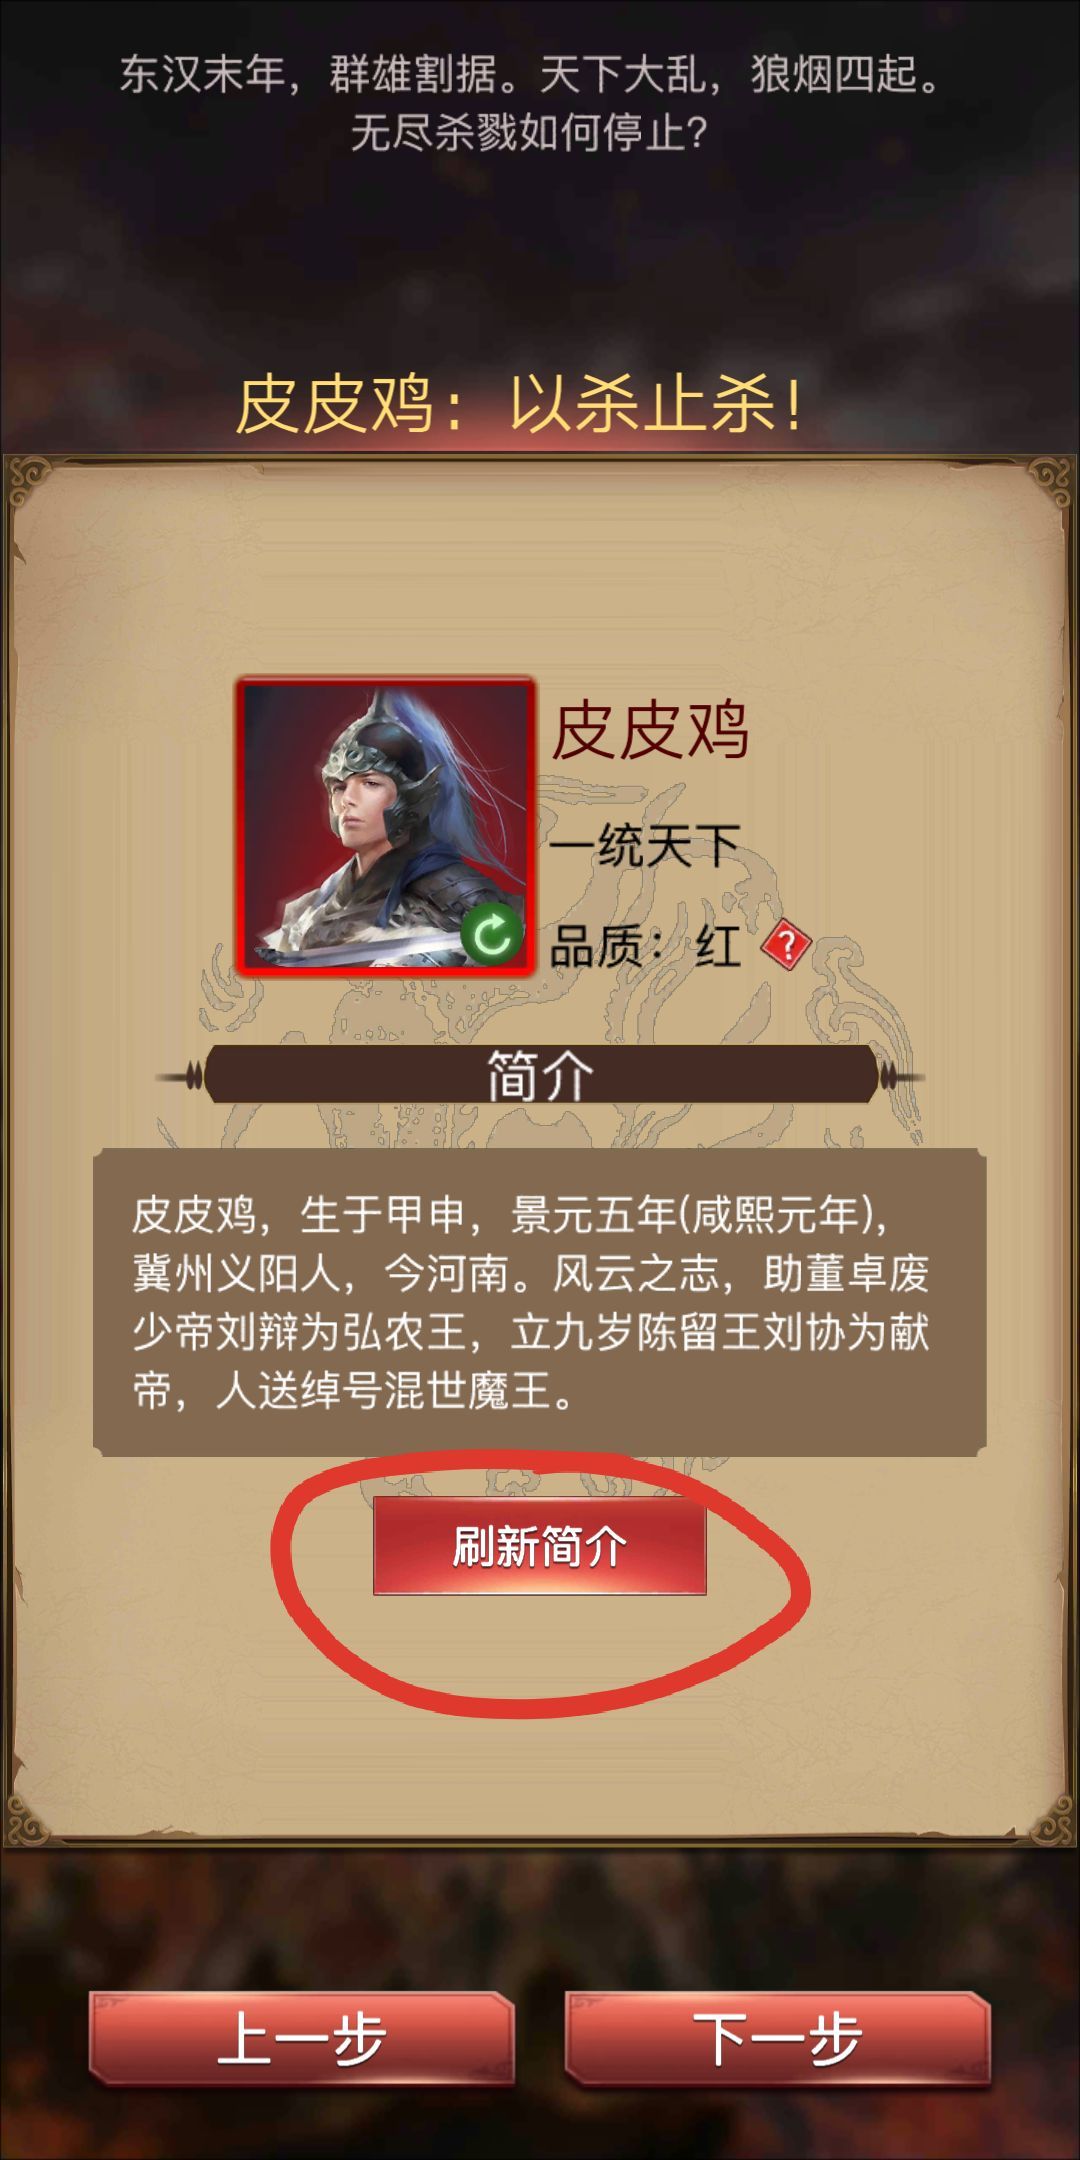
Task: Tap the character name 皮皮鸡 beside portrait
Action: coord(650,730)
